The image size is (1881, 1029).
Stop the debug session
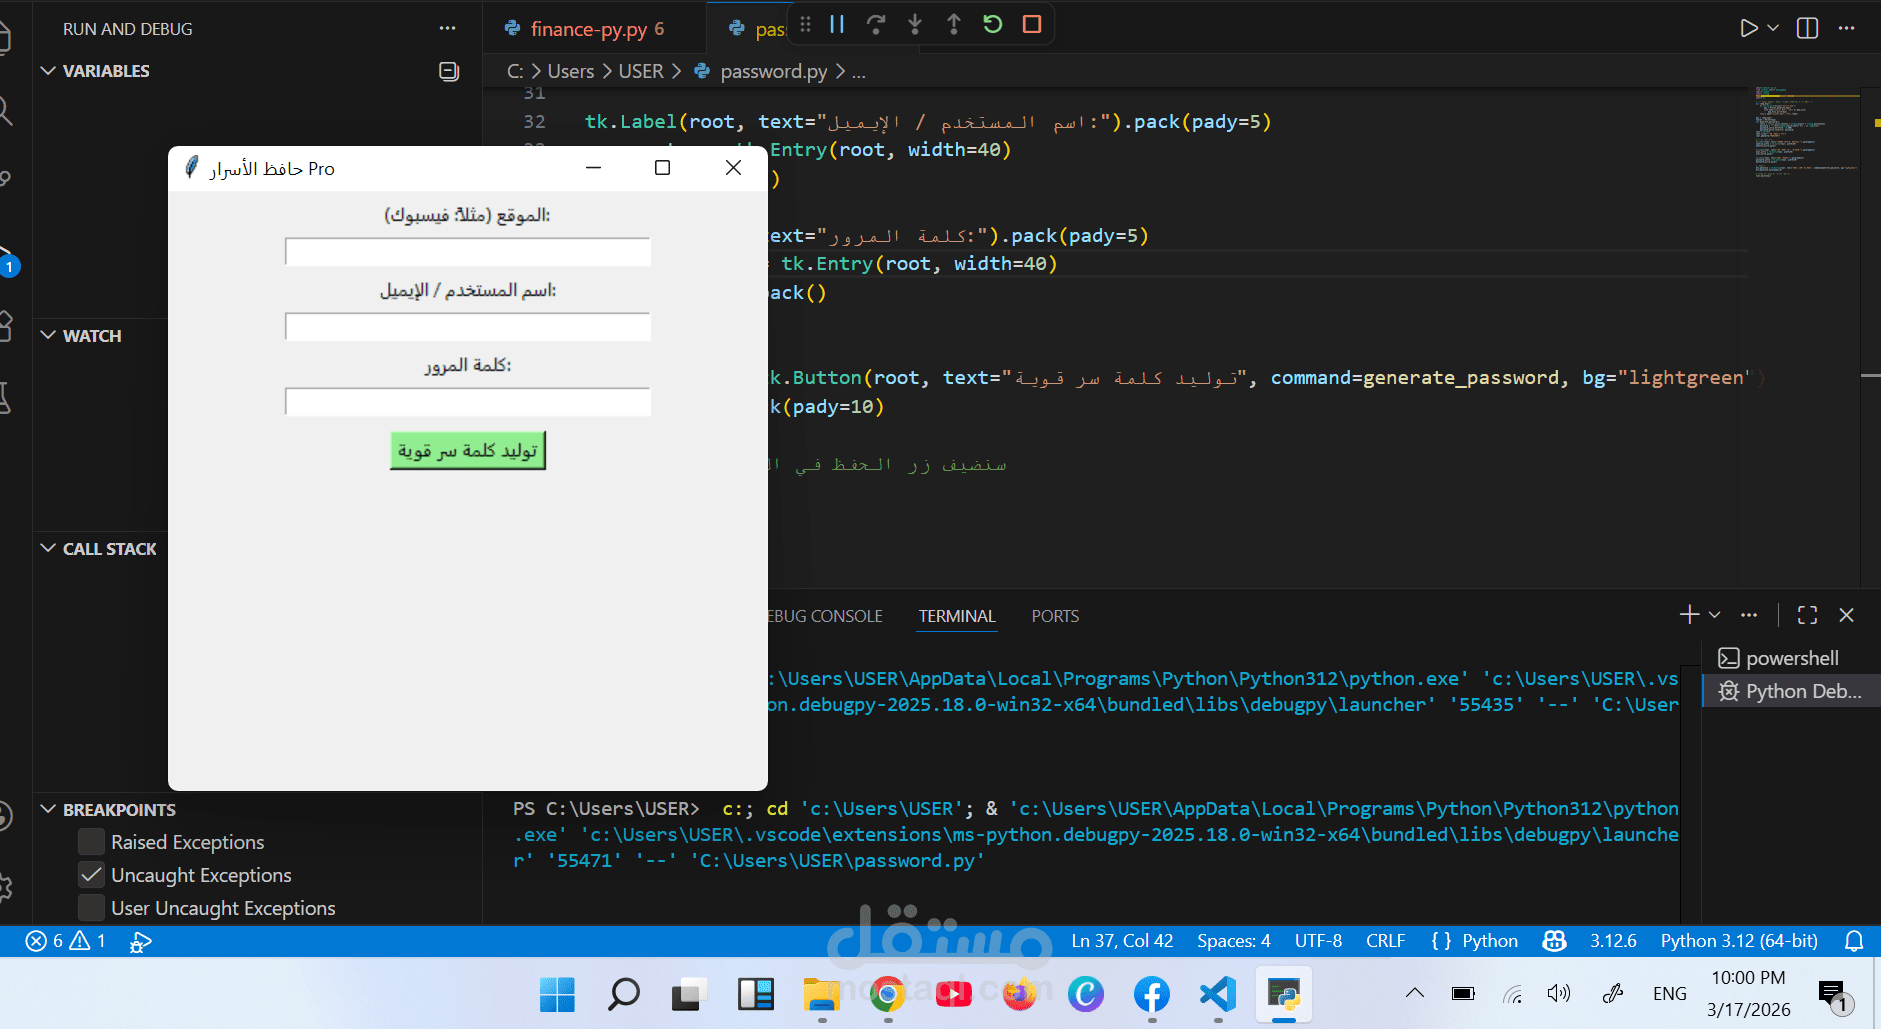(1032, 24)
